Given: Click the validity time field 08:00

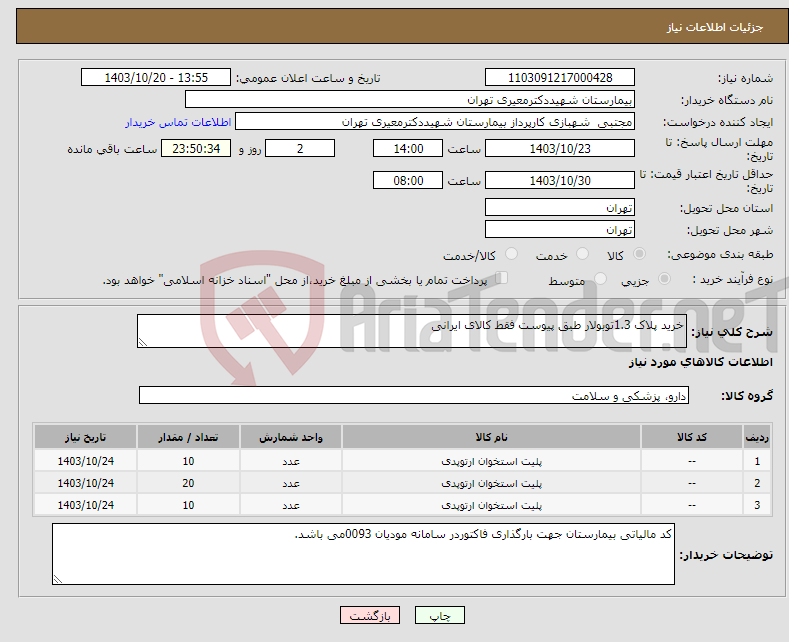Looking at the screenshot, I should pyautogui.click(x=408, y=180).
